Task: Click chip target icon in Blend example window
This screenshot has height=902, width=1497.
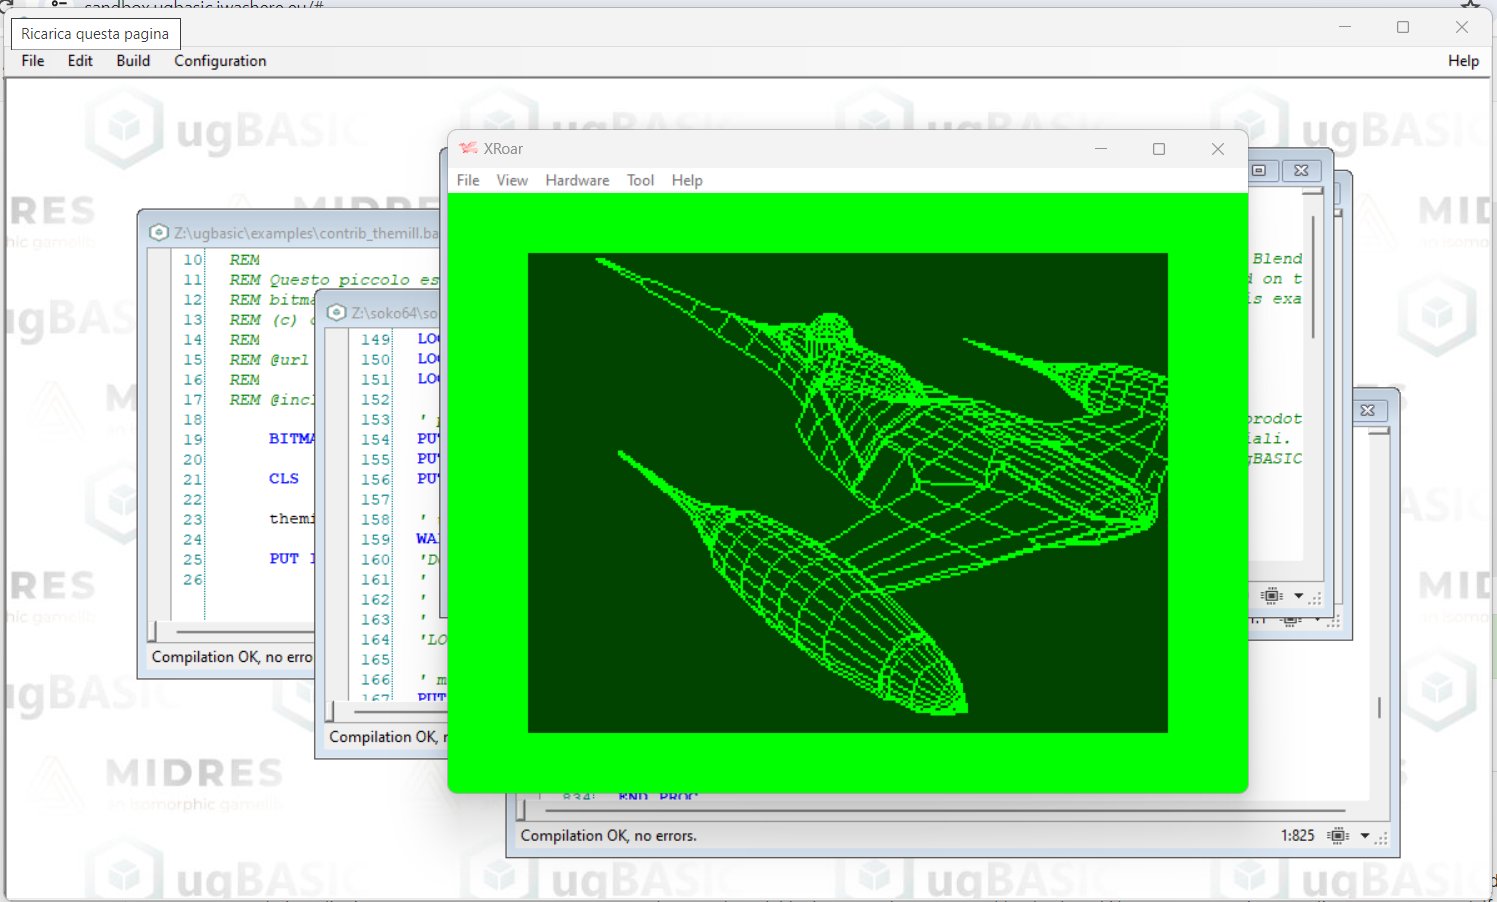Action: tap(1272, 596)
